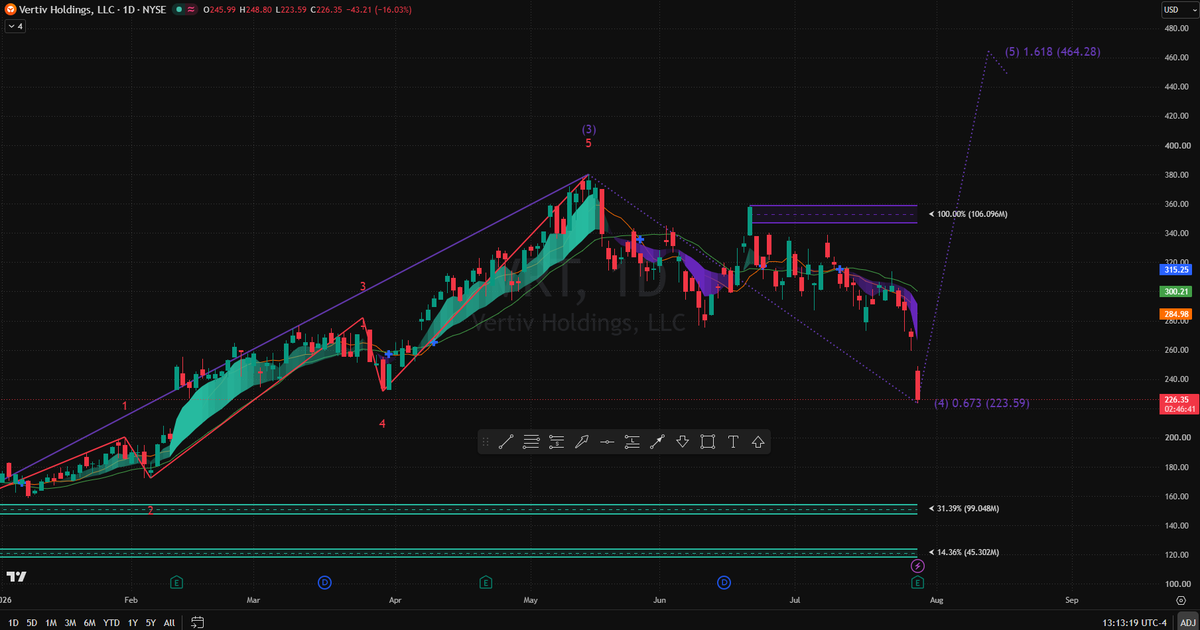Set the range to 1M
1200x630 pixels.
51,622
